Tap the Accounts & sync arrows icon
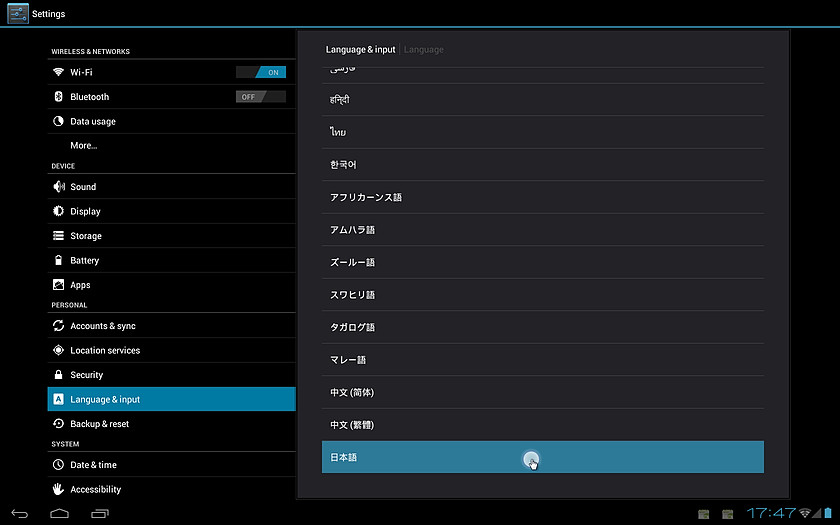The image size is (840, 525). pos(58,326)
